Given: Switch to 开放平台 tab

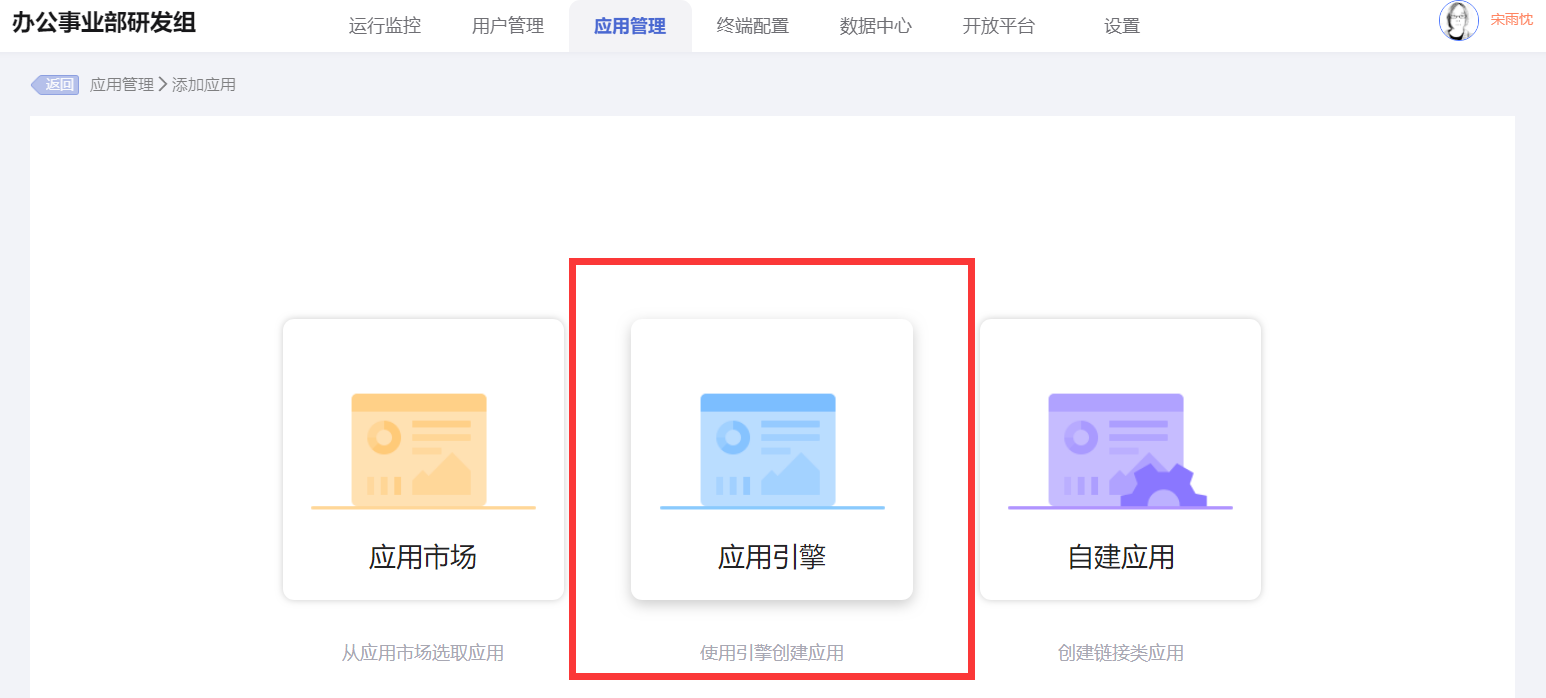Looking at the screenshot, I should coord(999,26).
